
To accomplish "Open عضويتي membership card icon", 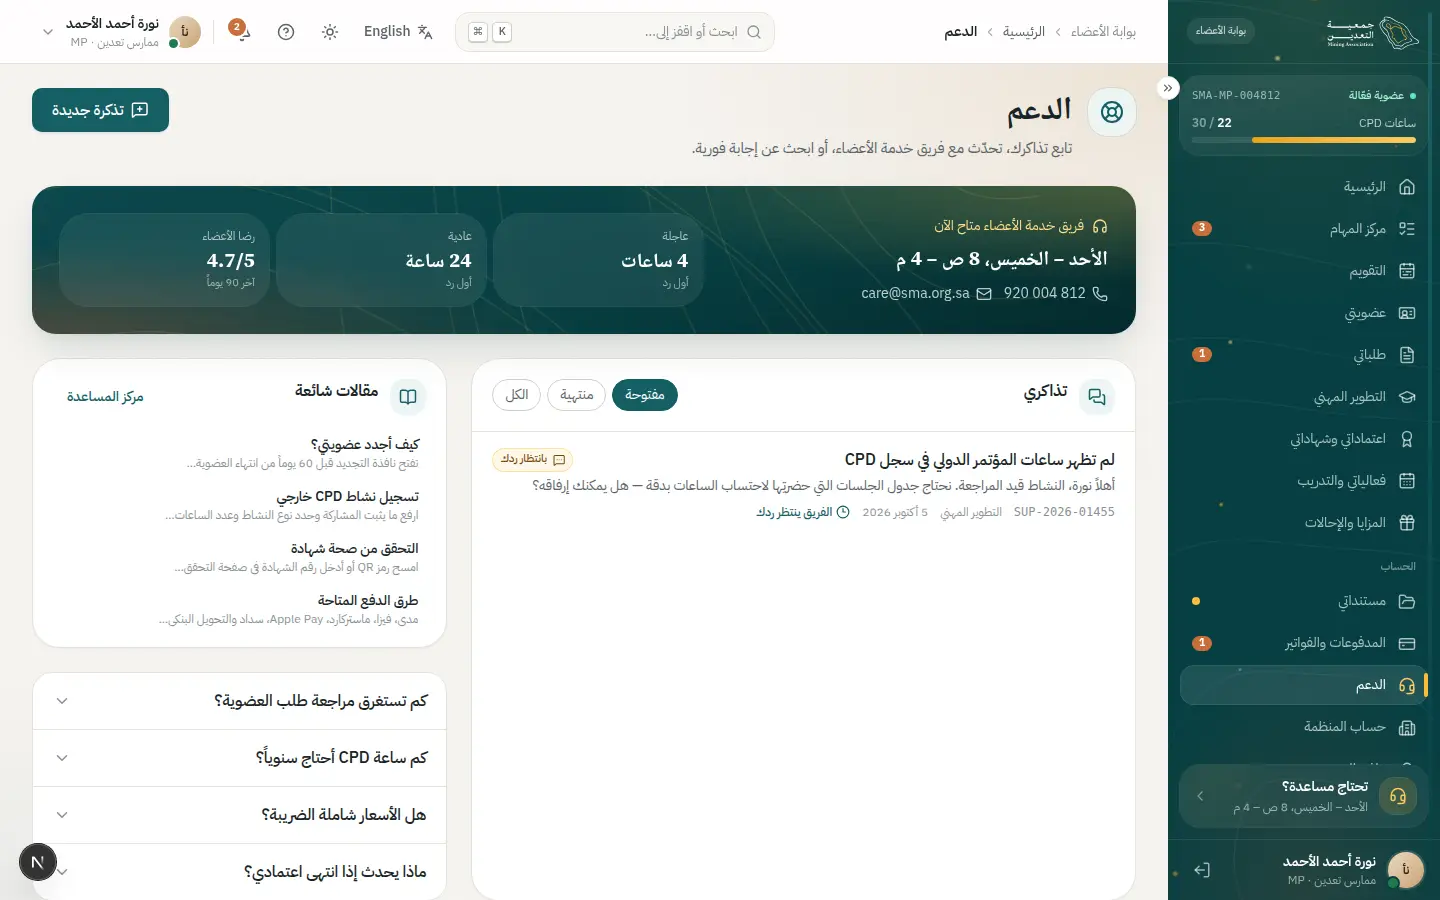I will [x=1407, y=313].
